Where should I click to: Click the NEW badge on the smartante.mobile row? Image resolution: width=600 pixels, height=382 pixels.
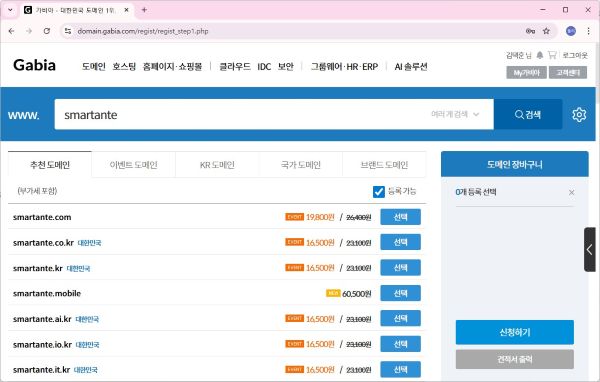[x=333, y=293]
